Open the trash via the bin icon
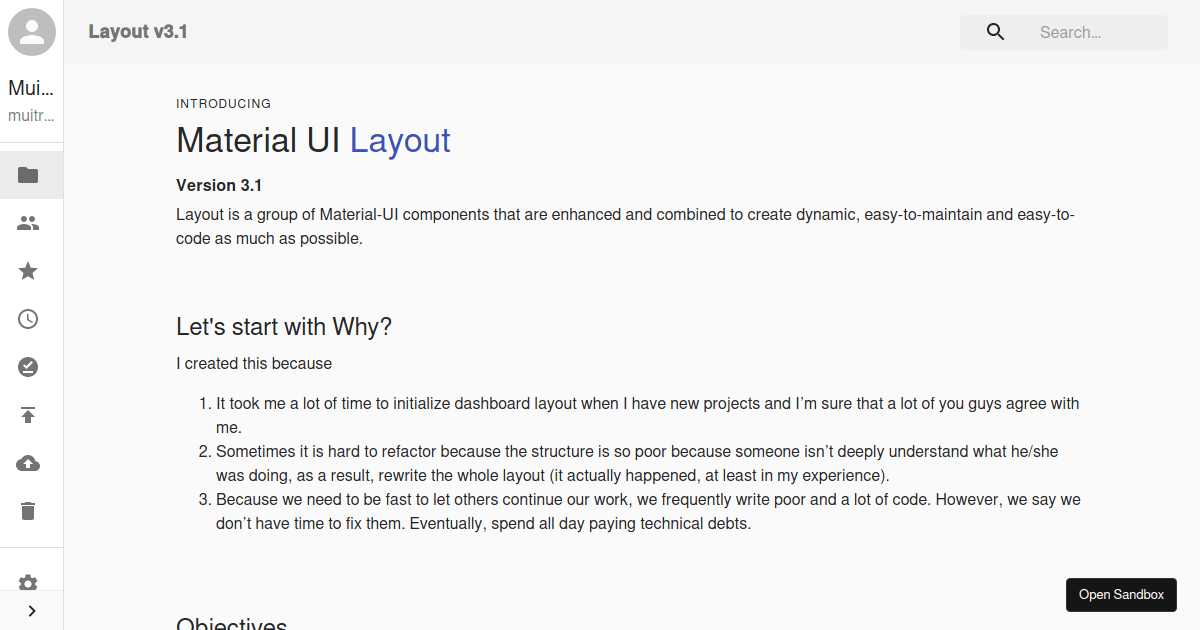The image size is (1200, 630). pyautogui.click(x=28, y=511)
